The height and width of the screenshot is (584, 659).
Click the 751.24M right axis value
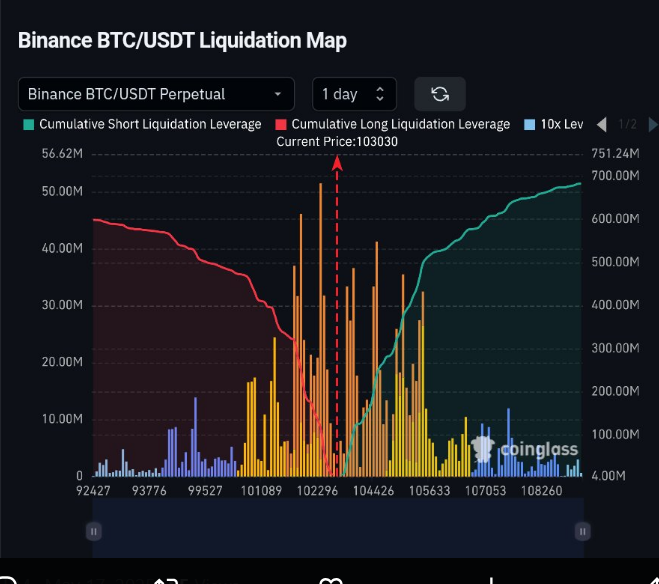[615, 154]
